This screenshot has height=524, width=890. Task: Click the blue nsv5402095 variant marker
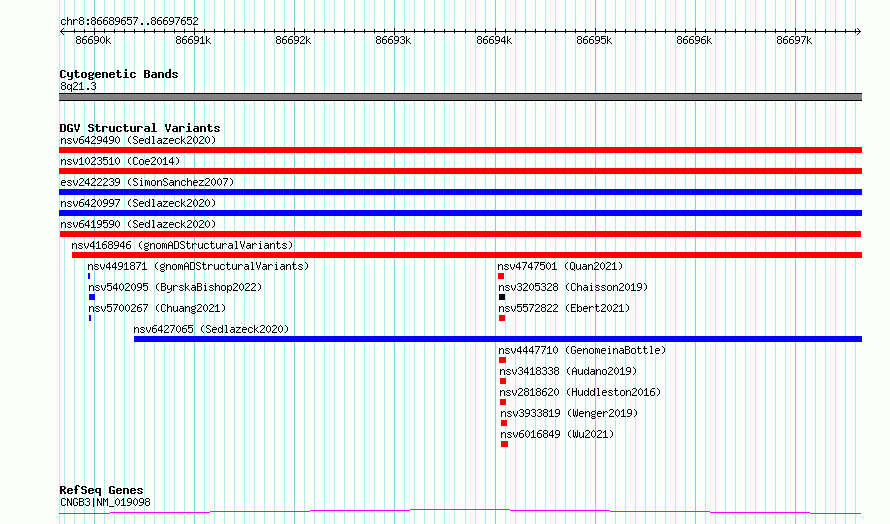pyautogui.click(x=92, y=297)
